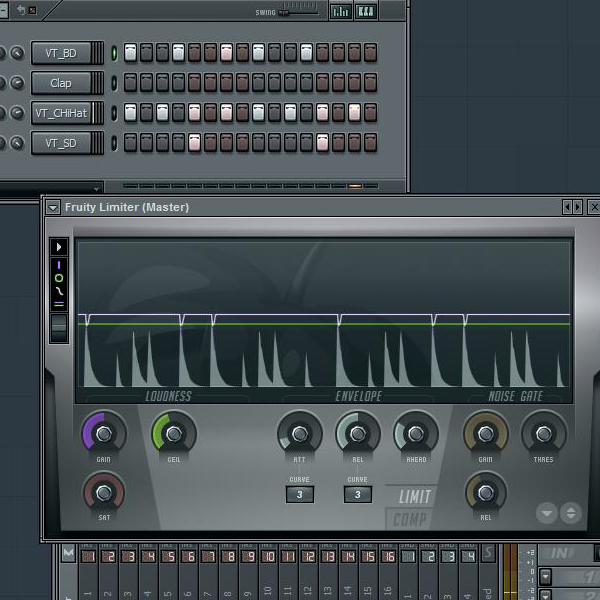Click the Loudness Gain knob
The height and width of the screenshot is (600, 600).
coord(104,434)
